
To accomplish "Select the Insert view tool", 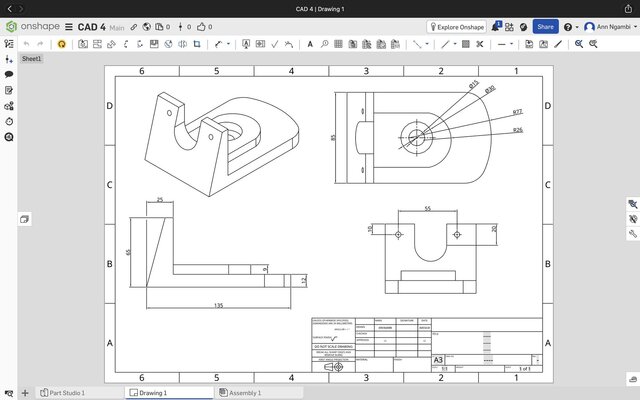I will pos(83,44).
